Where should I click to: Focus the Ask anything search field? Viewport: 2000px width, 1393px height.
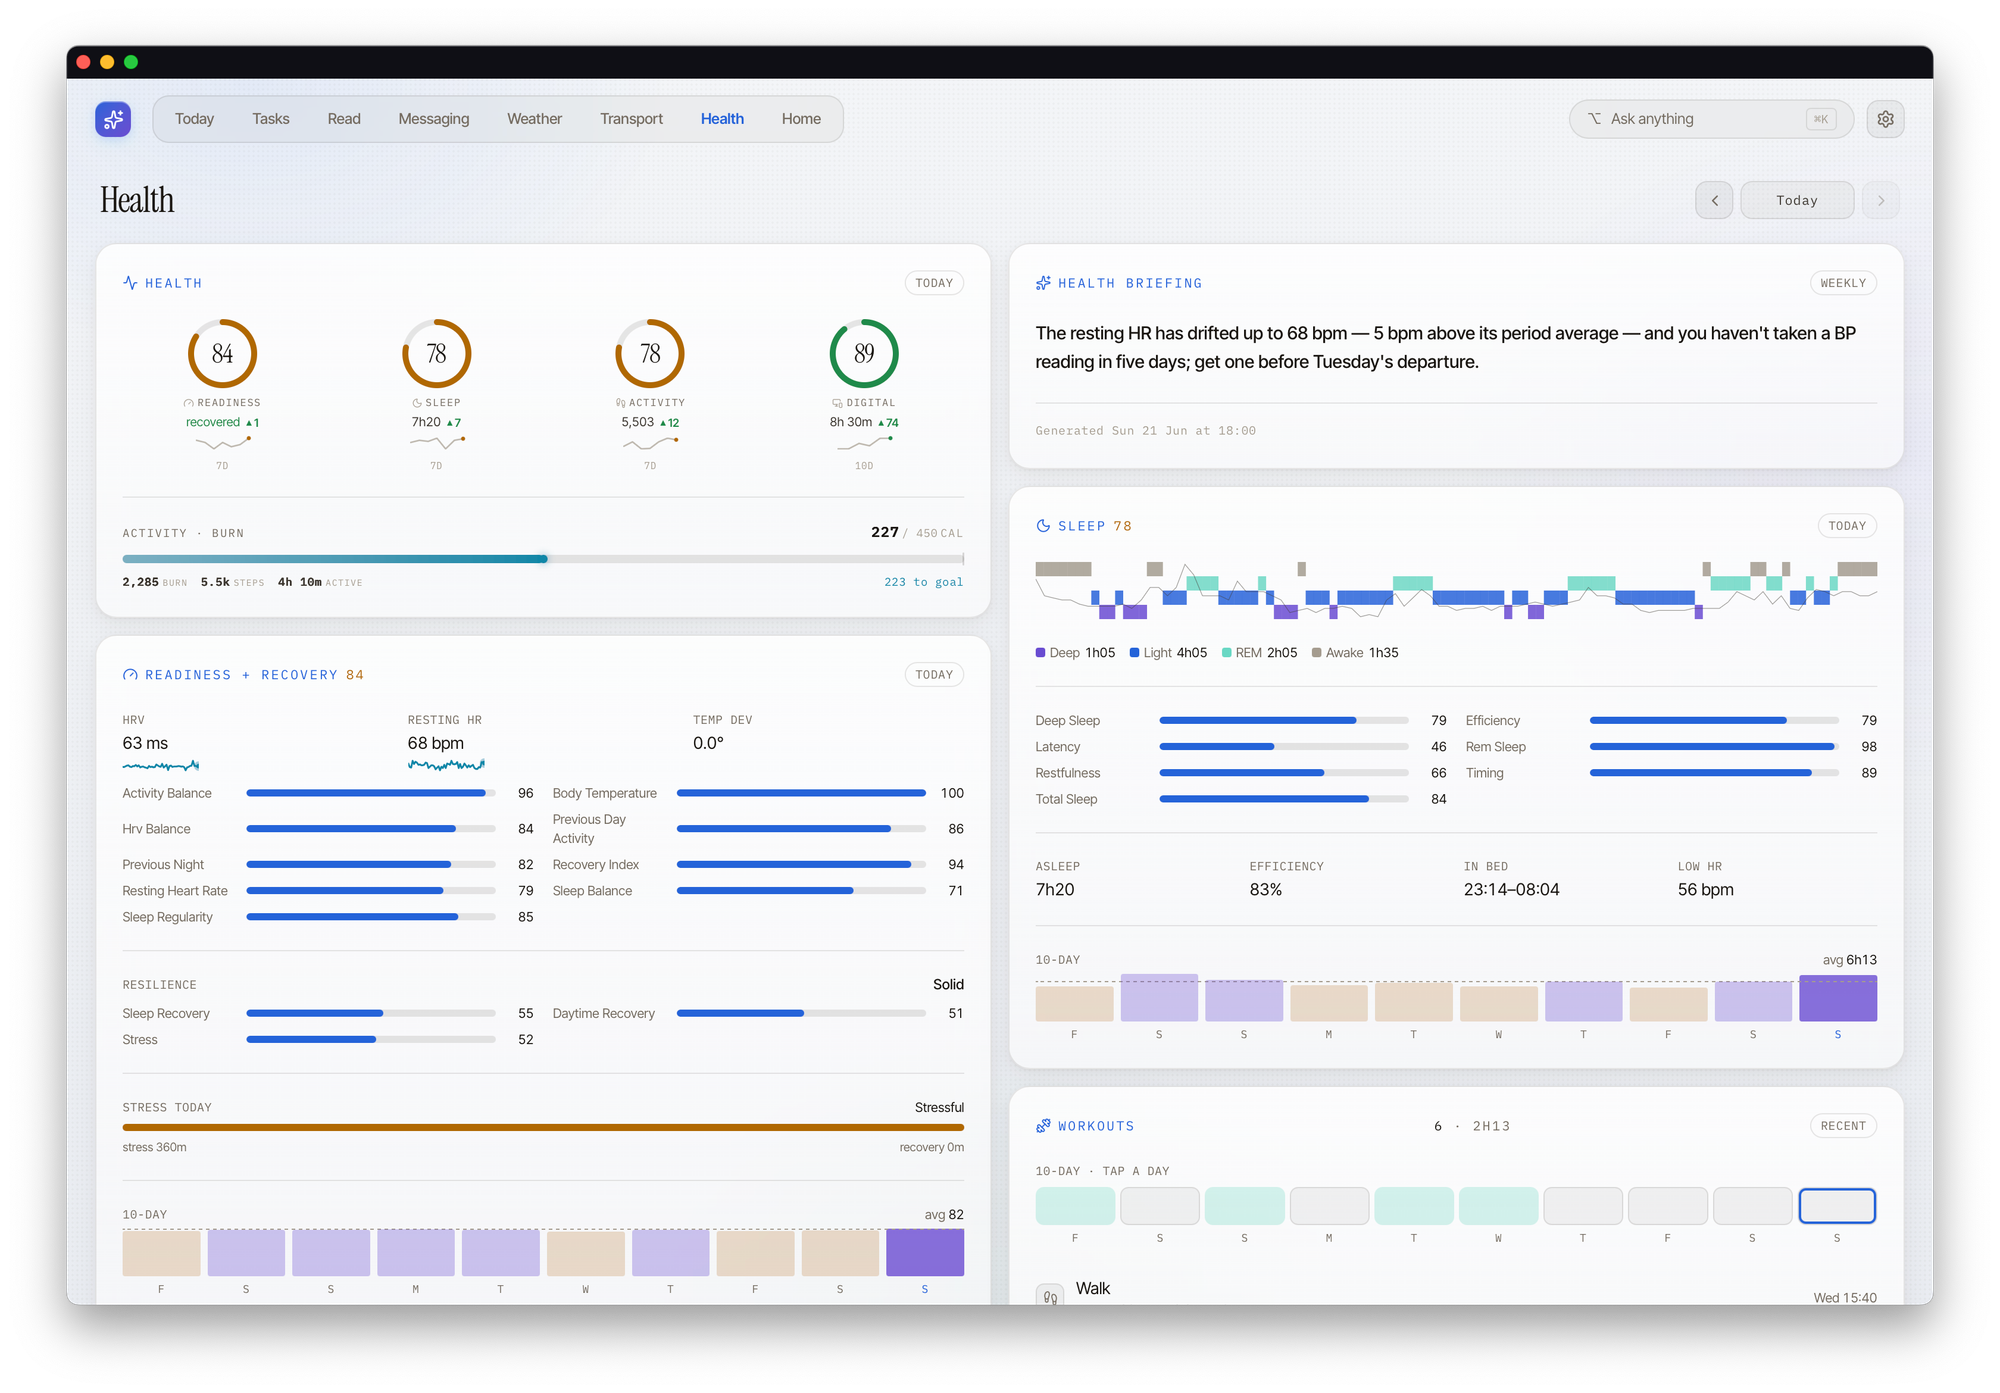1711,119
